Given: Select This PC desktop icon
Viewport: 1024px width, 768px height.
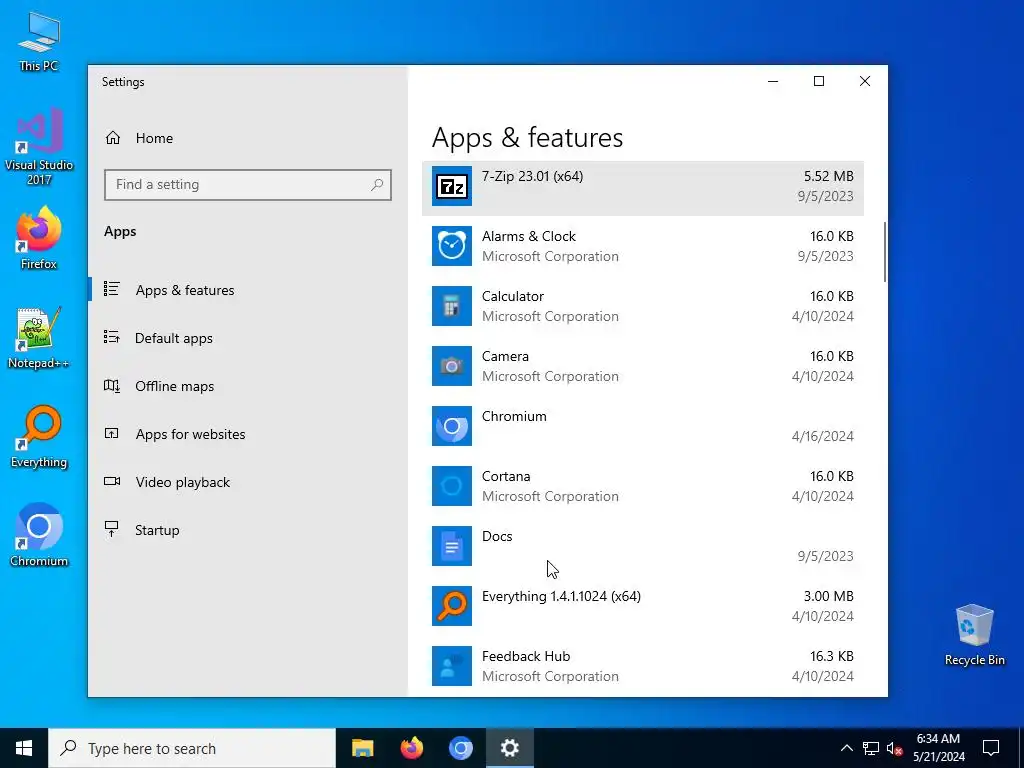Looking at the screenshot, I should (x=39, y=42).
